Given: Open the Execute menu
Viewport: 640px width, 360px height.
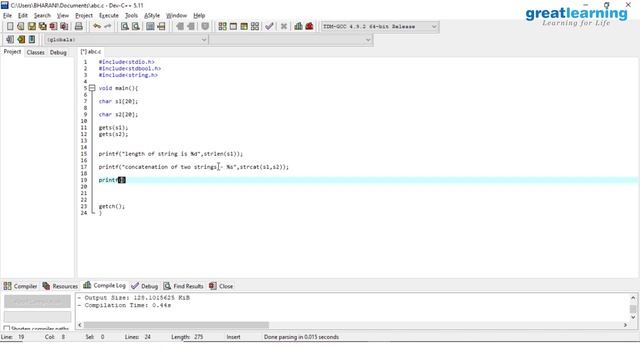Looking at the screenshot, I should 109,16.
